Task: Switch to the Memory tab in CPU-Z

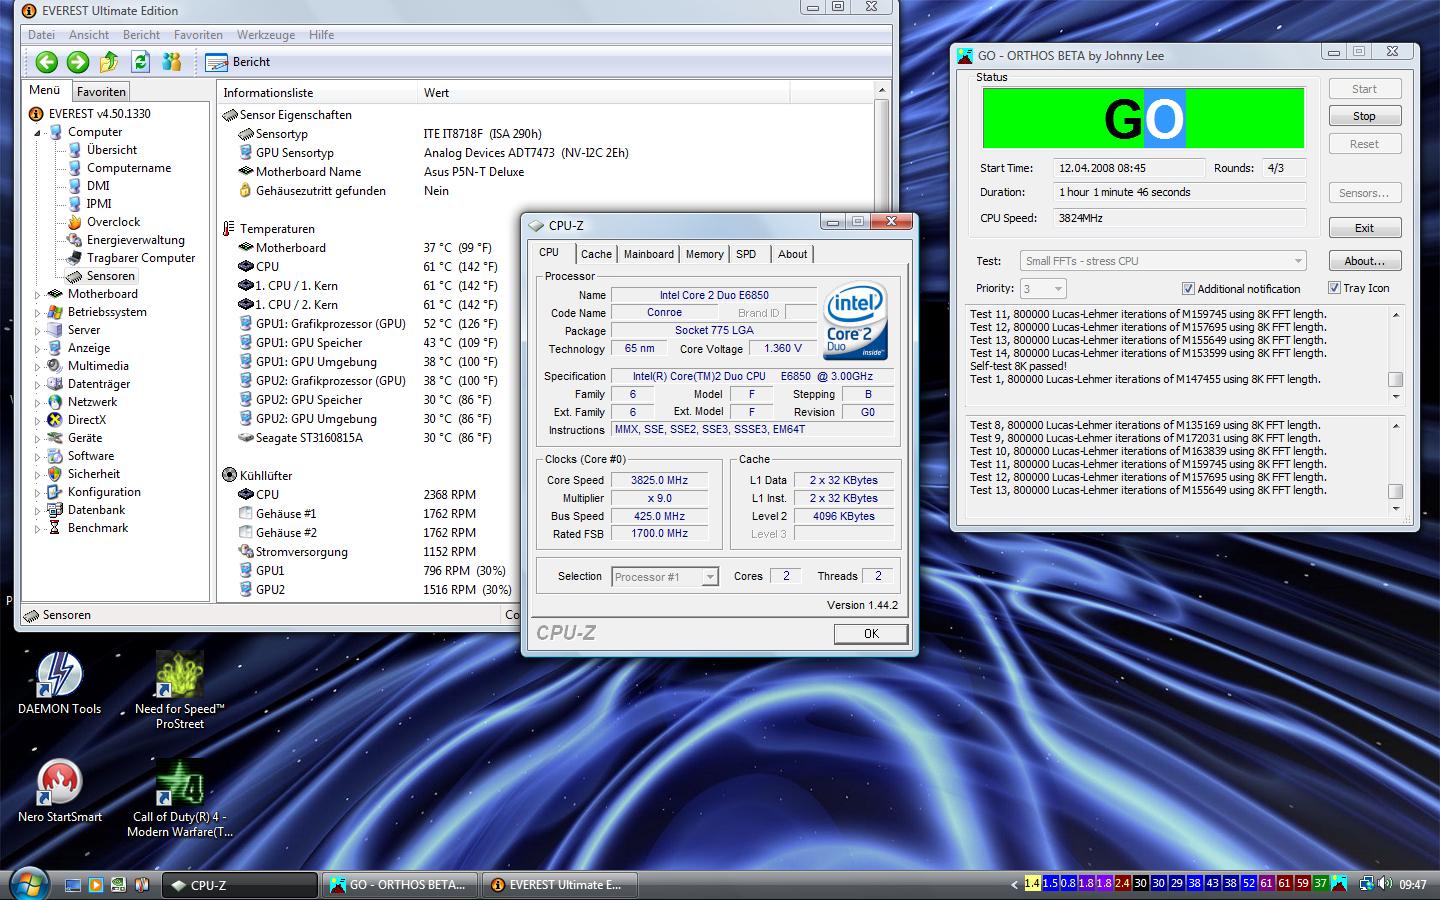Action: pos(704,254)
